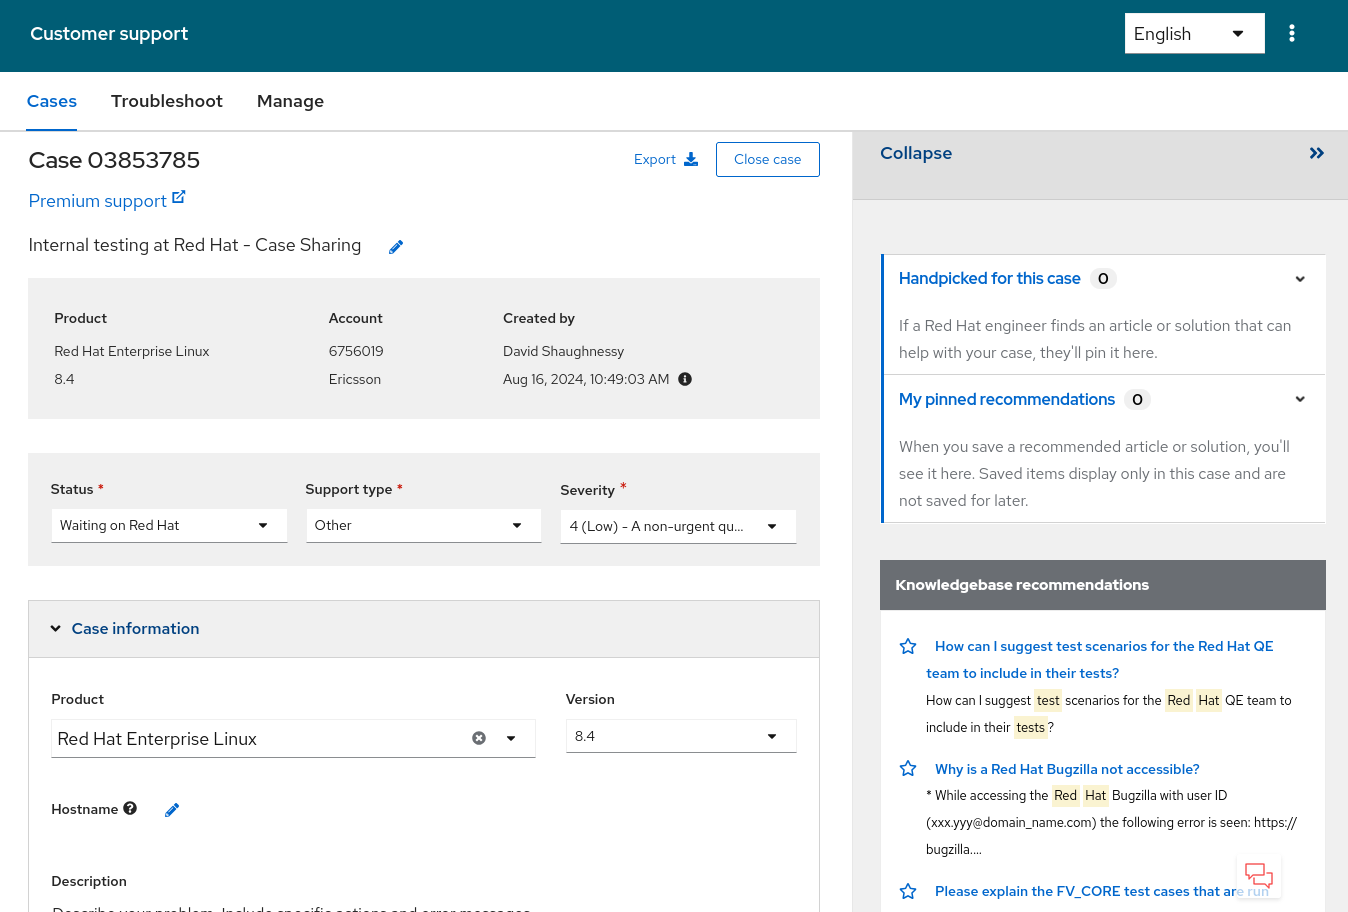Click the account name 'Ericsson'
The width and height of the screenshot is (1348, 912).
pos(355,379)
